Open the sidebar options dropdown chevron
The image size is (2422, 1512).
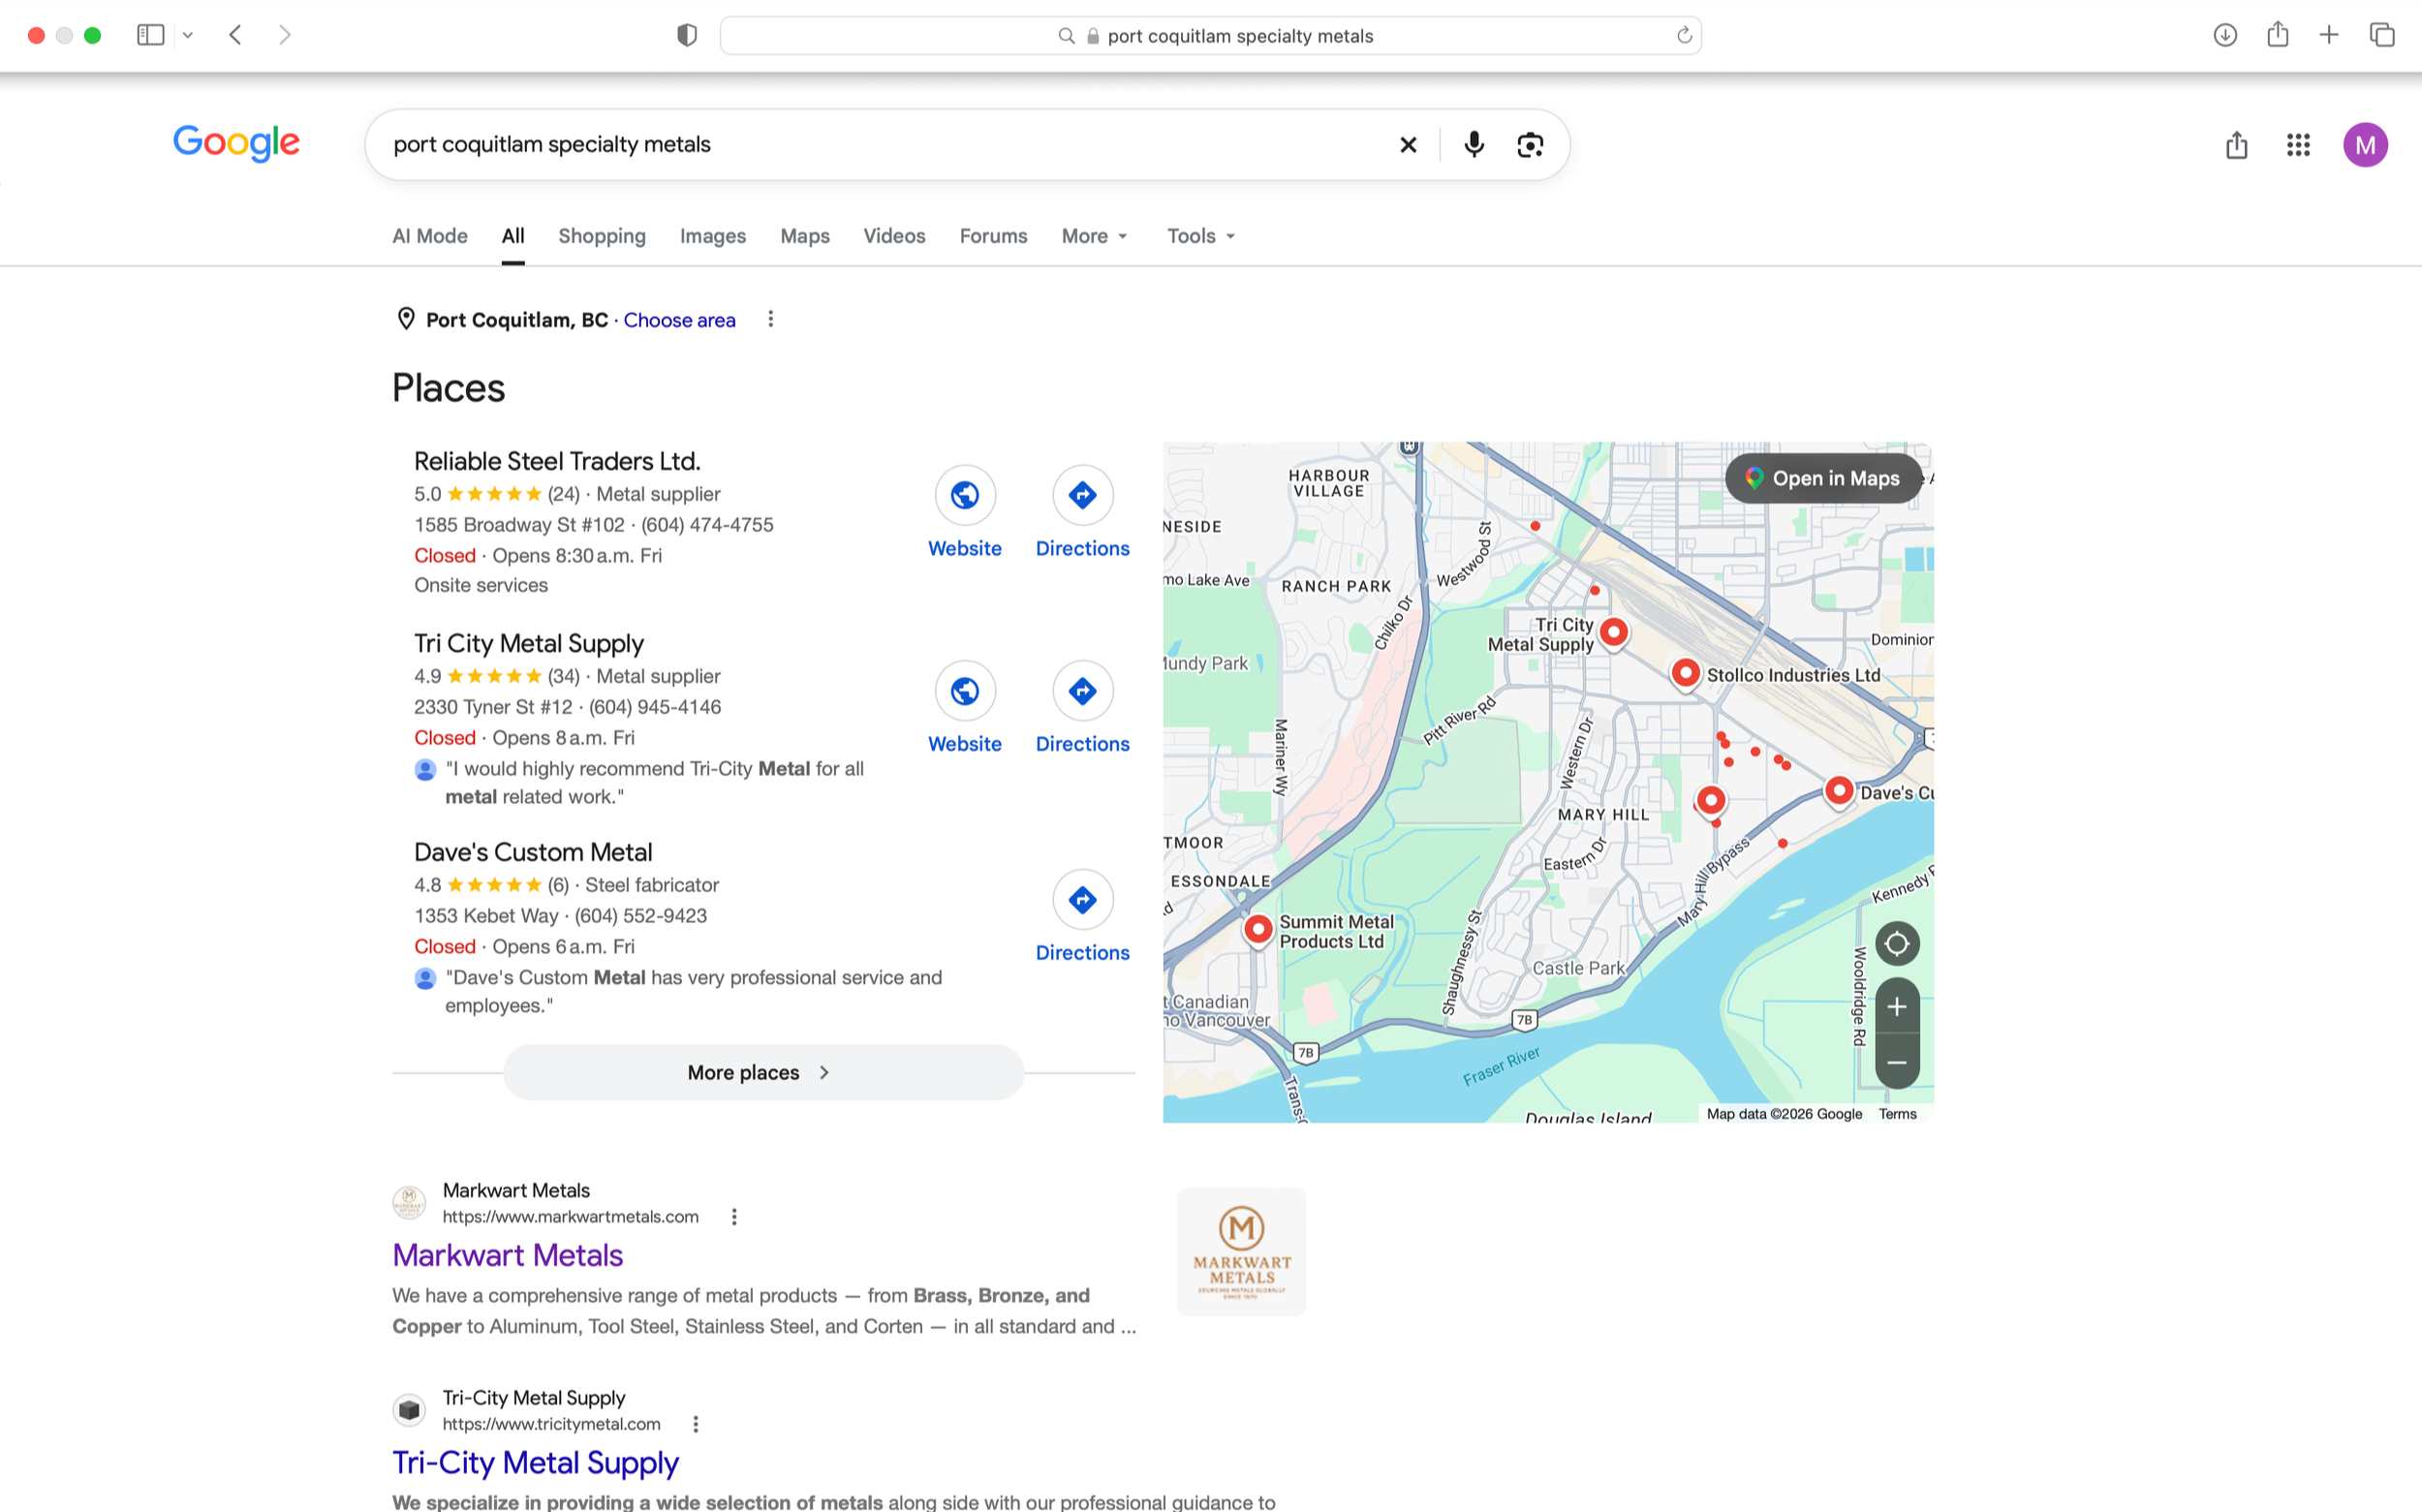click(187, 36)
